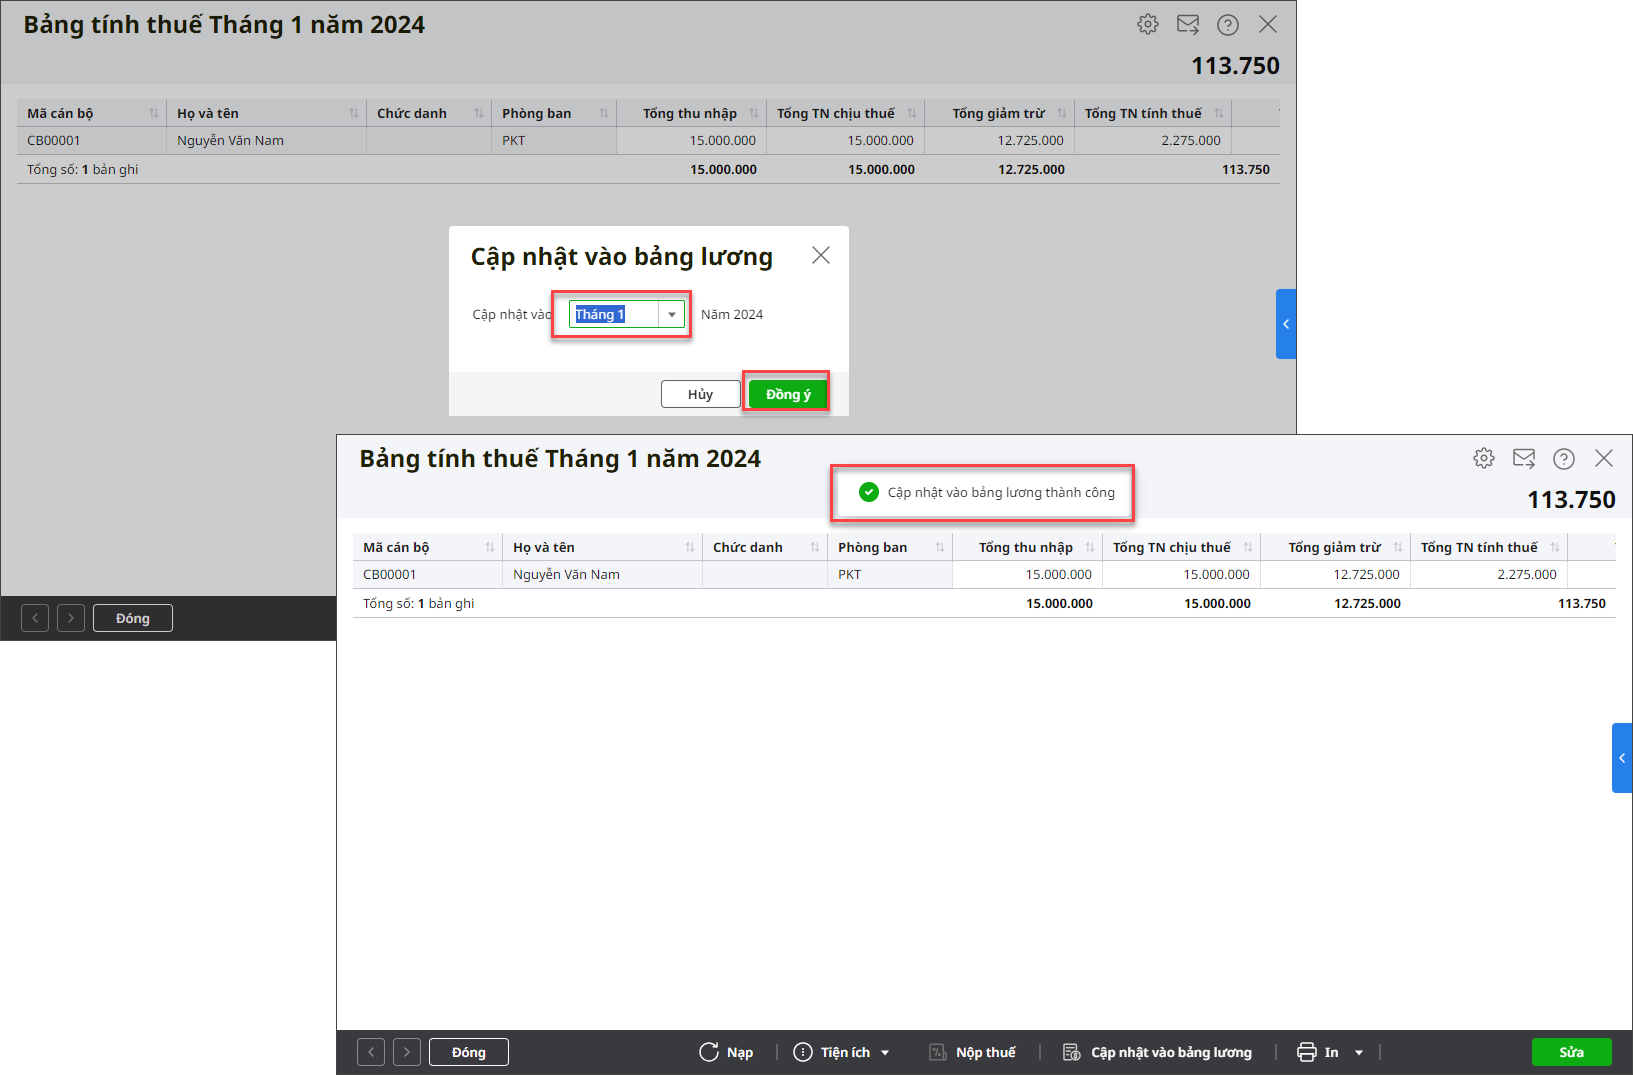This screenshot has height=1075, width=1633.
Task: Click the printer icon labeled In
Action: click(x=1306, y=1052)
